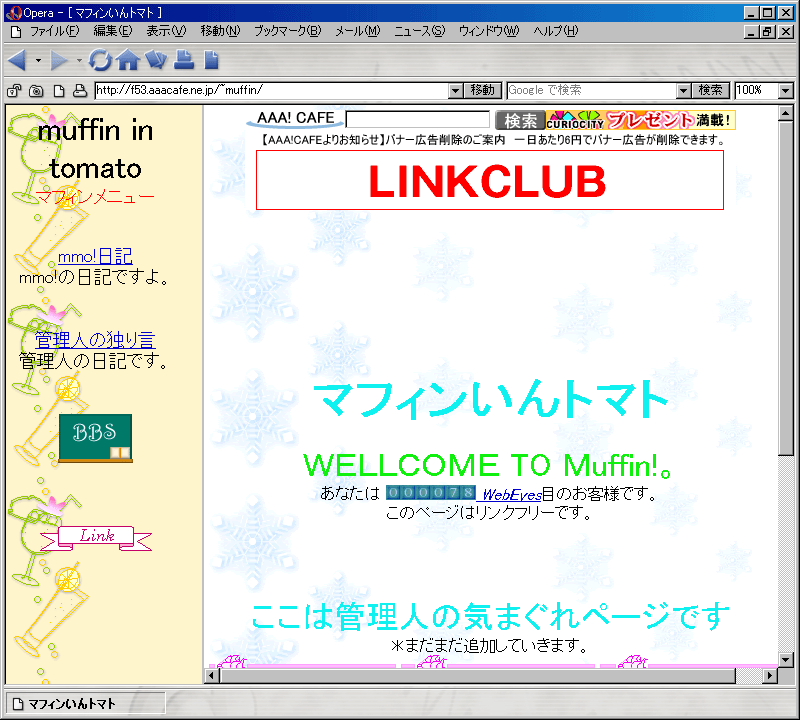
Task: Click the vertical scrollbar thumb
Action: [x=786, y=288]
